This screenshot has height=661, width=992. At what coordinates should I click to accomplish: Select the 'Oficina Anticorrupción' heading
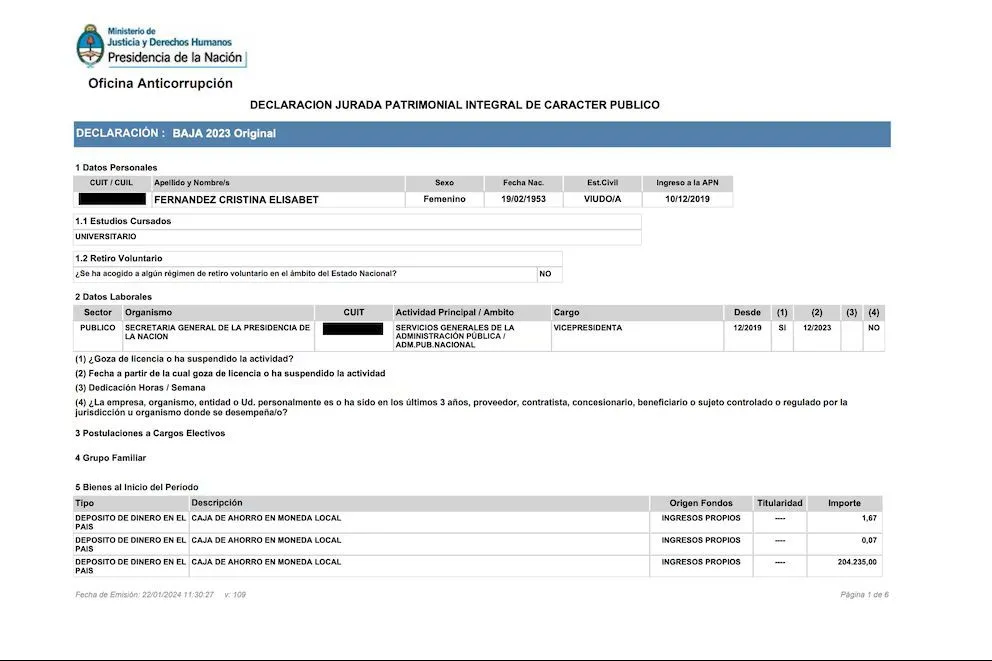[160, 84]
